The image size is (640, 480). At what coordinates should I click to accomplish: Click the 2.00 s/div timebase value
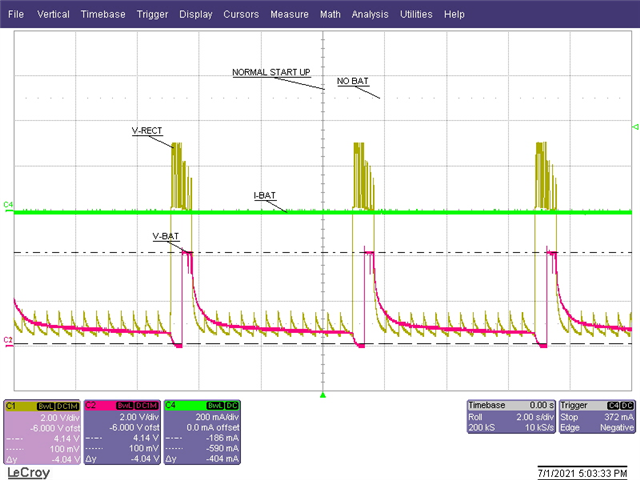click(x=535, y=417)
